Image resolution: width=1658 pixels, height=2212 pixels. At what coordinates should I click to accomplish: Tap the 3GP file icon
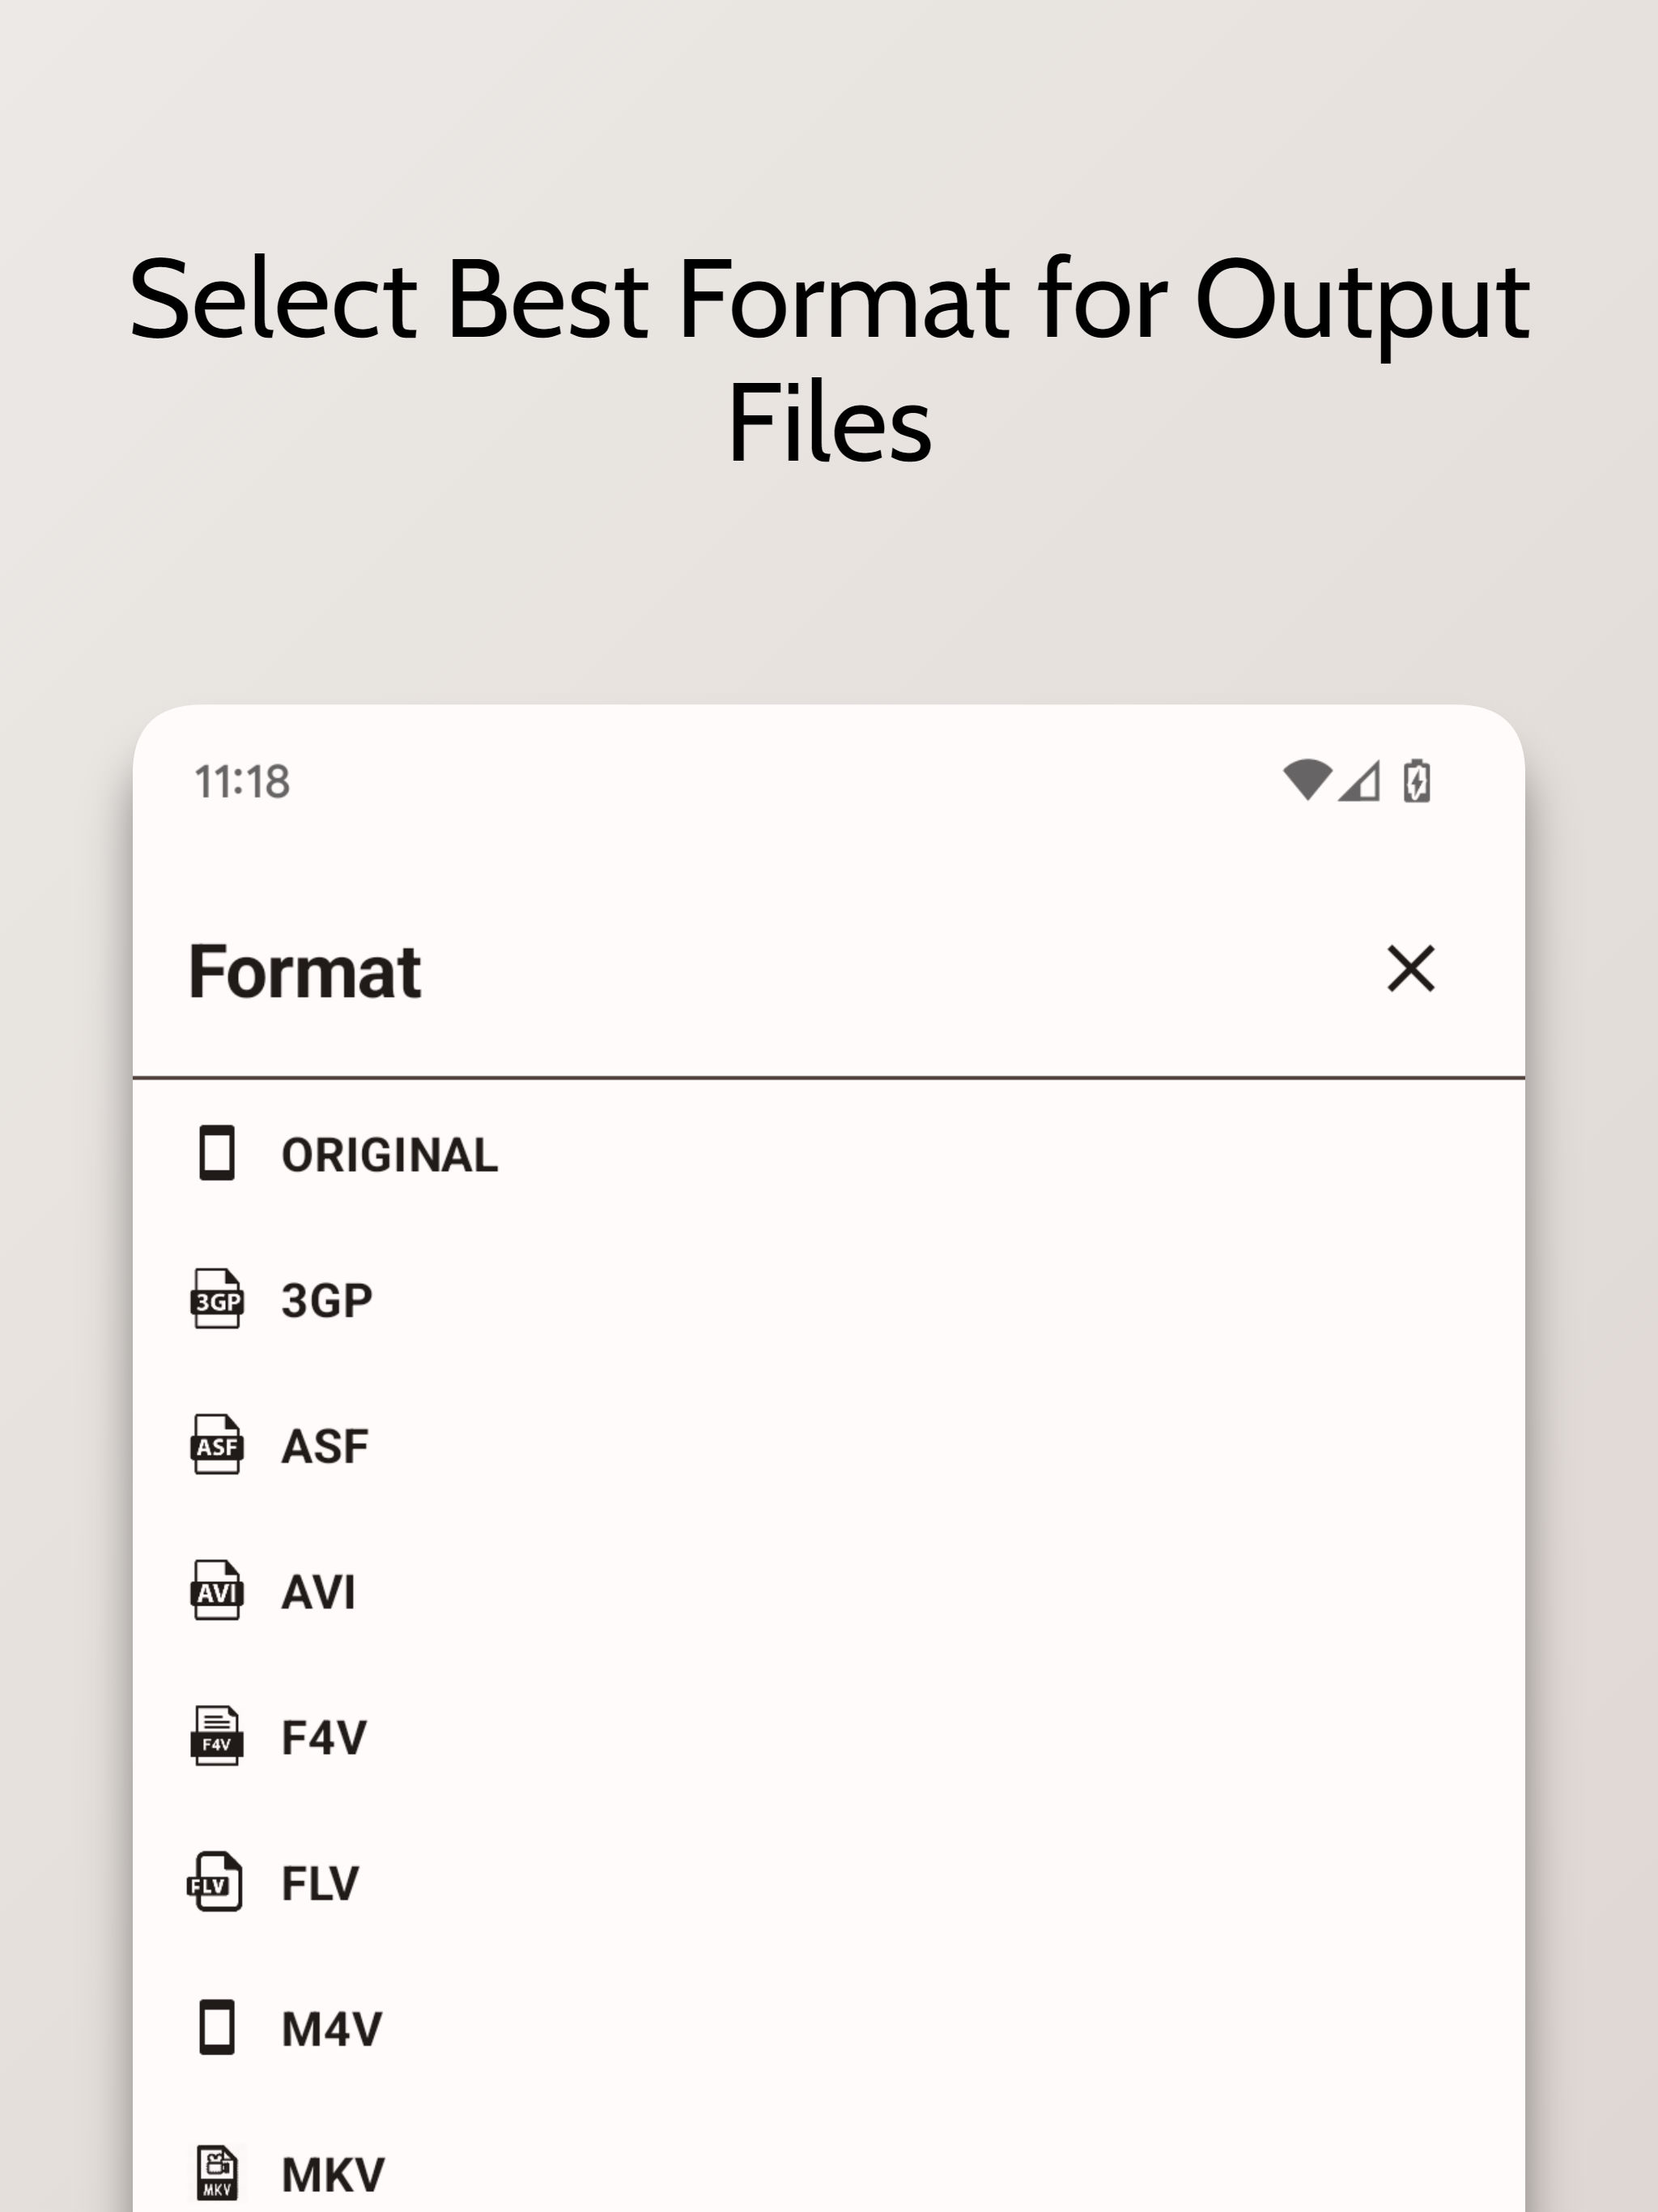pyautogui.click(x=216, y=1299)
